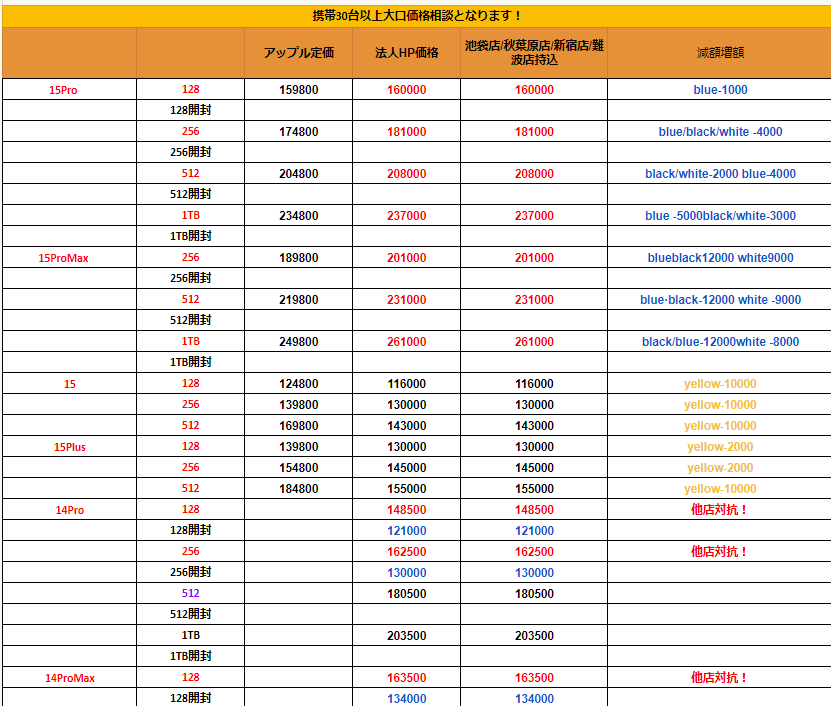Click the purple 512 capacity cell
The width and height of the screenshot is (831, 706).
[191, 593]
